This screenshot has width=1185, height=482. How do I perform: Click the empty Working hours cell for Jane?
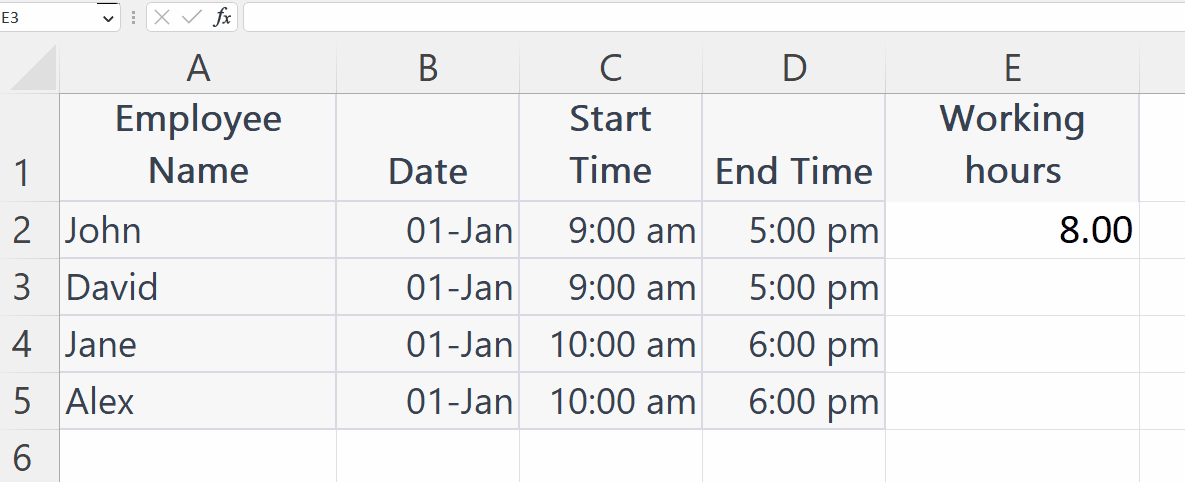pyautogui.click(x=1013, y=344)
